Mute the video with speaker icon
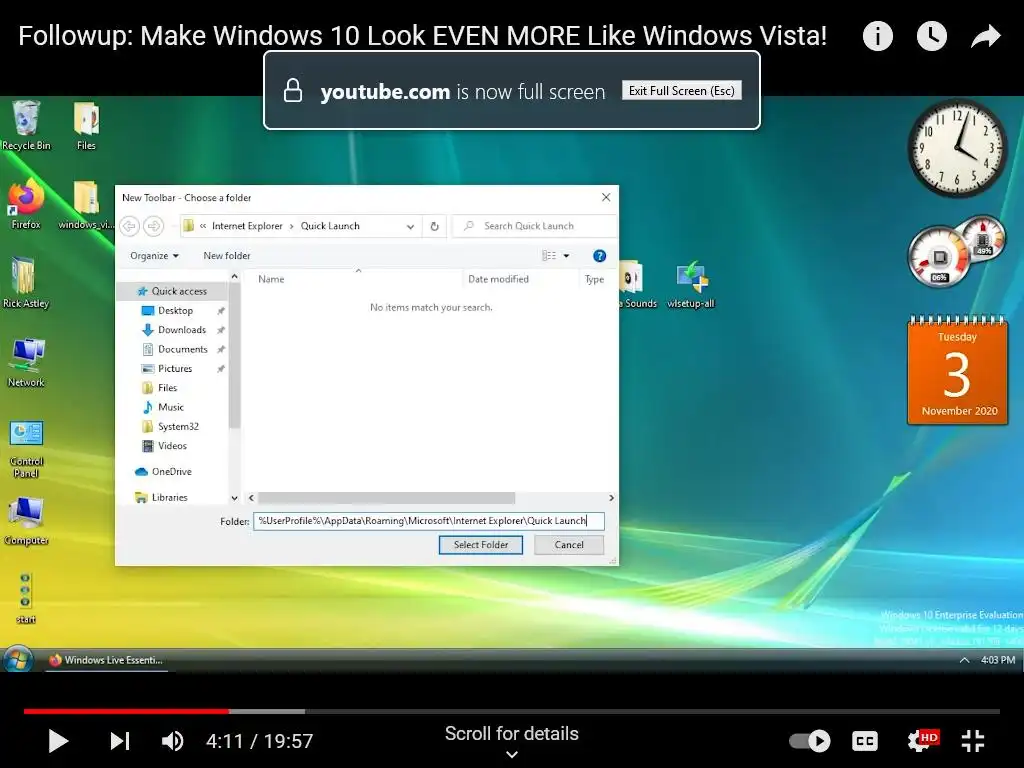 point(172,741)
